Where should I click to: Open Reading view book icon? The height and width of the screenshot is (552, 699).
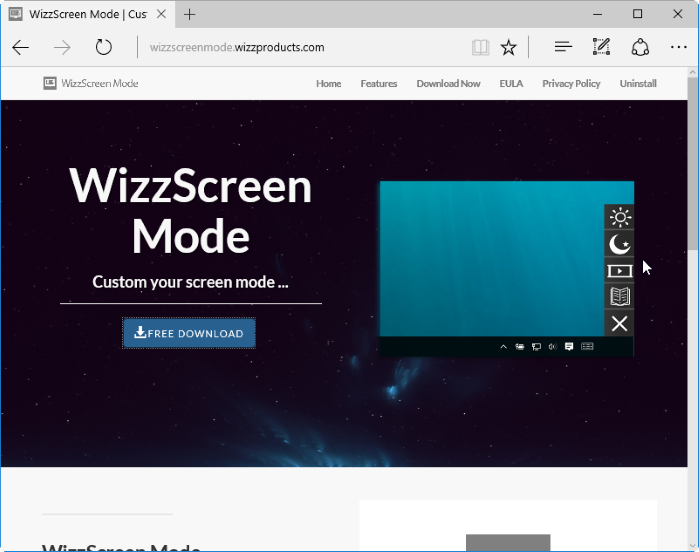click(481, 47)
